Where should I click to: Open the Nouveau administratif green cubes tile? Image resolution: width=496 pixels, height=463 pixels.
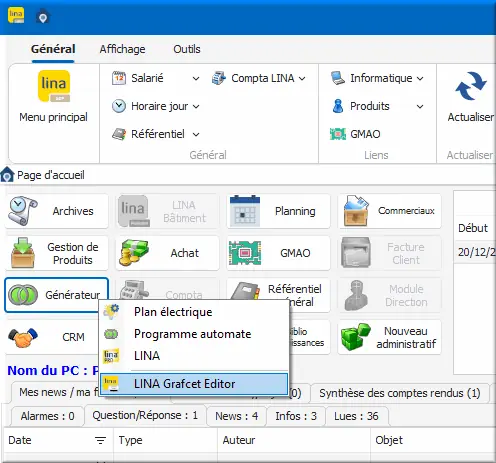point(389,337)
